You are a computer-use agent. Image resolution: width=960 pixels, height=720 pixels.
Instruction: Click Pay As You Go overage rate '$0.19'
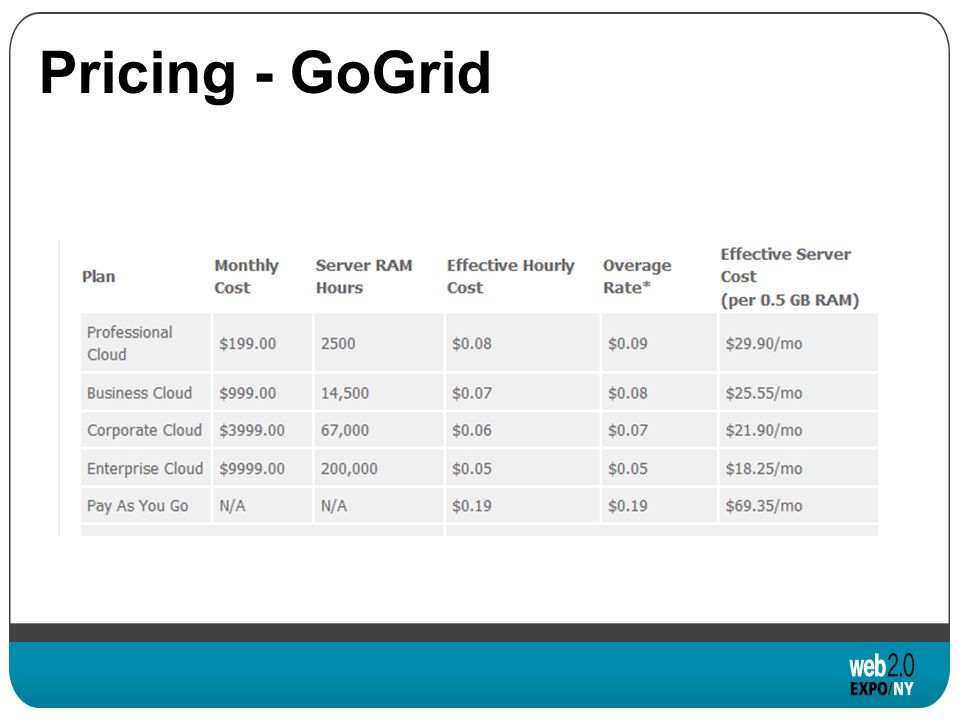(x=659, y=505)
